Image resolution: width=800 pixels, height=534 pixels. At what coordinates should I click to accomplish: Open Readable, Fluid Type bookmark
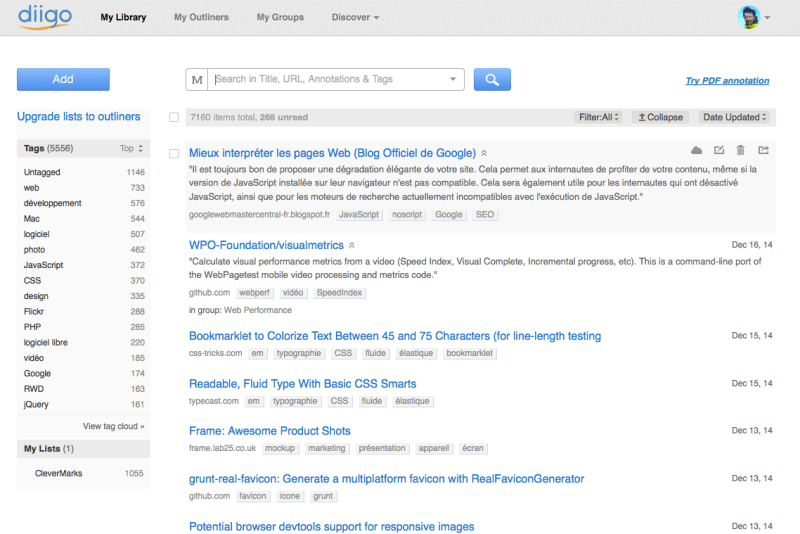303,384
